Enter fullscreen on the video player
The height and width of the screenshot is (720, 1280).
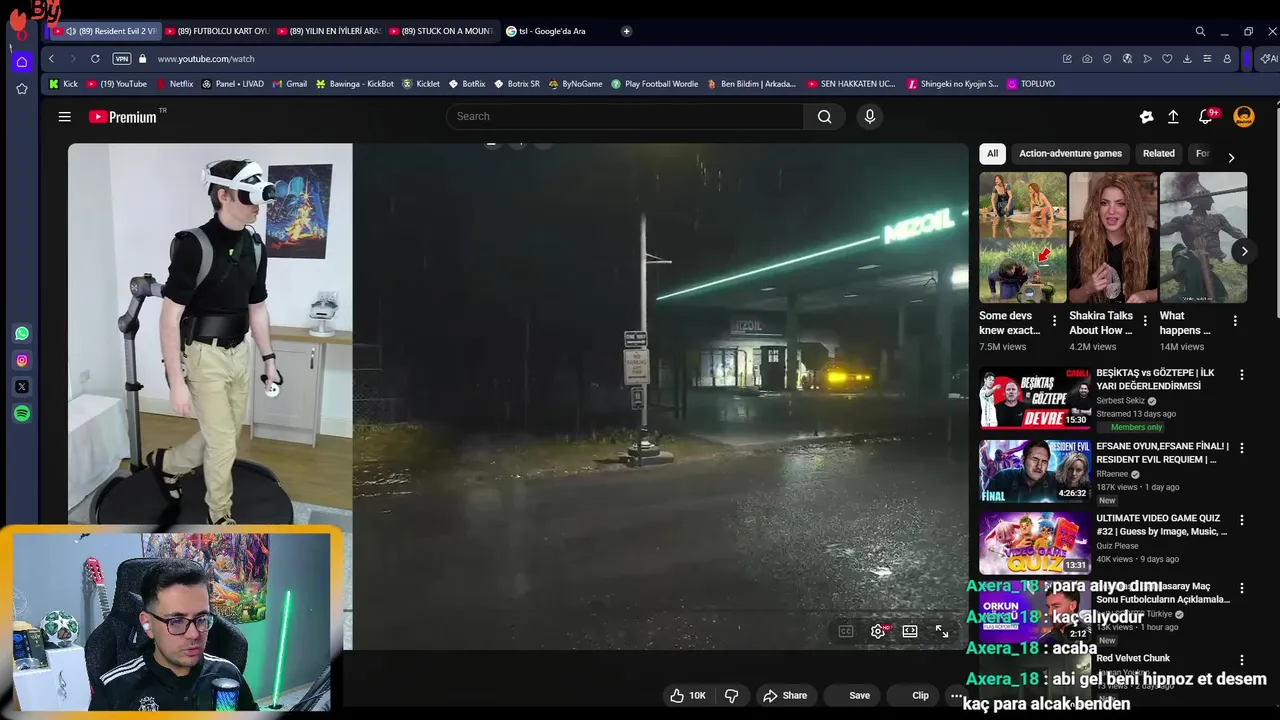click(942, 631)
